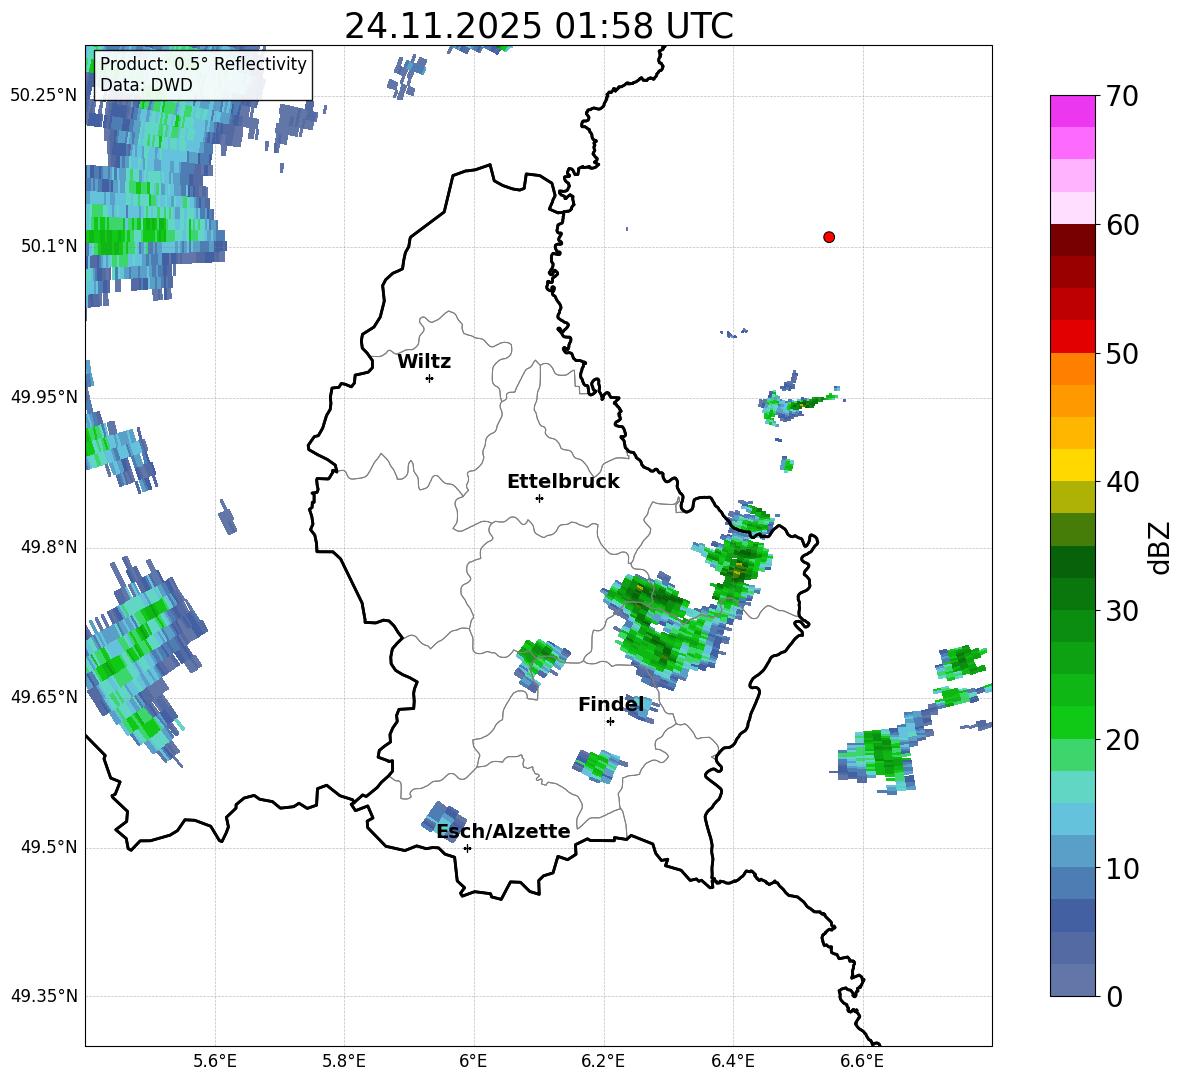The image size is (1184, 1081).
Task: Click the small radar echo above Esch/Alzette label
Action: (x=443, y=821)
